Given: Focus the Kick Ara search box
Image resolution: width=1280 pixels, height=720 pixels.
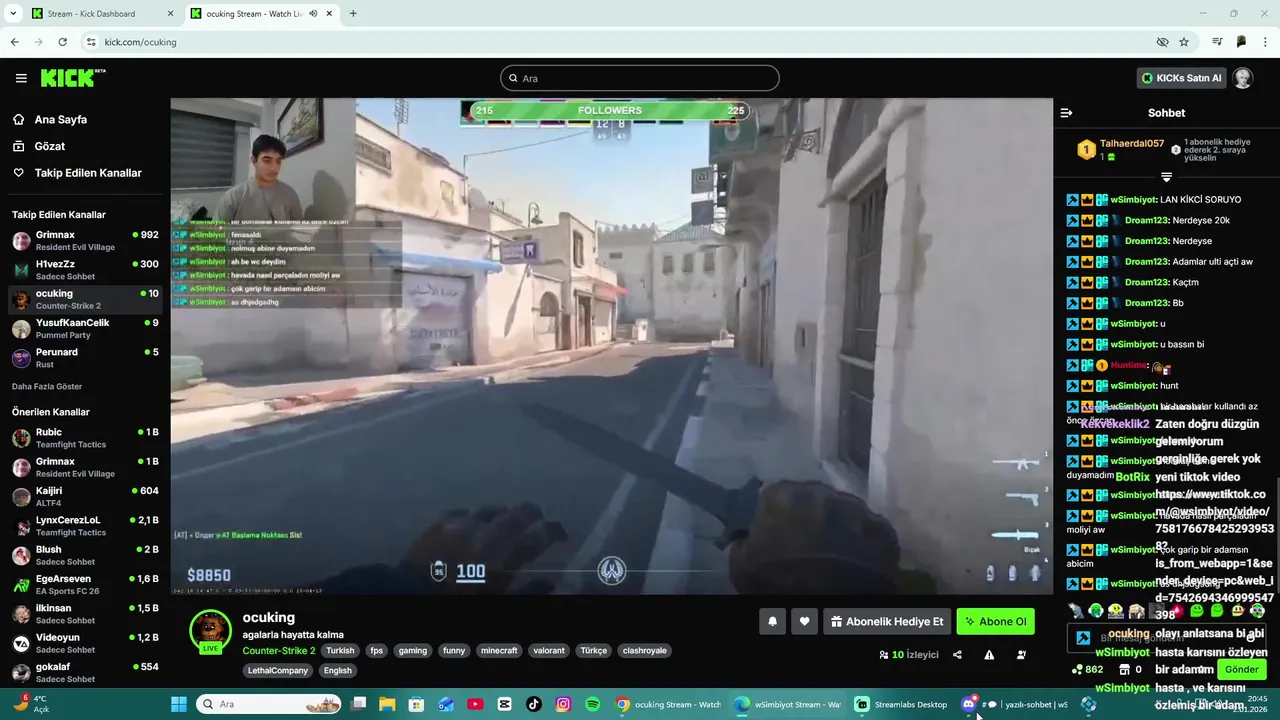Looking at the screenshot, I should tap(640, 78).
